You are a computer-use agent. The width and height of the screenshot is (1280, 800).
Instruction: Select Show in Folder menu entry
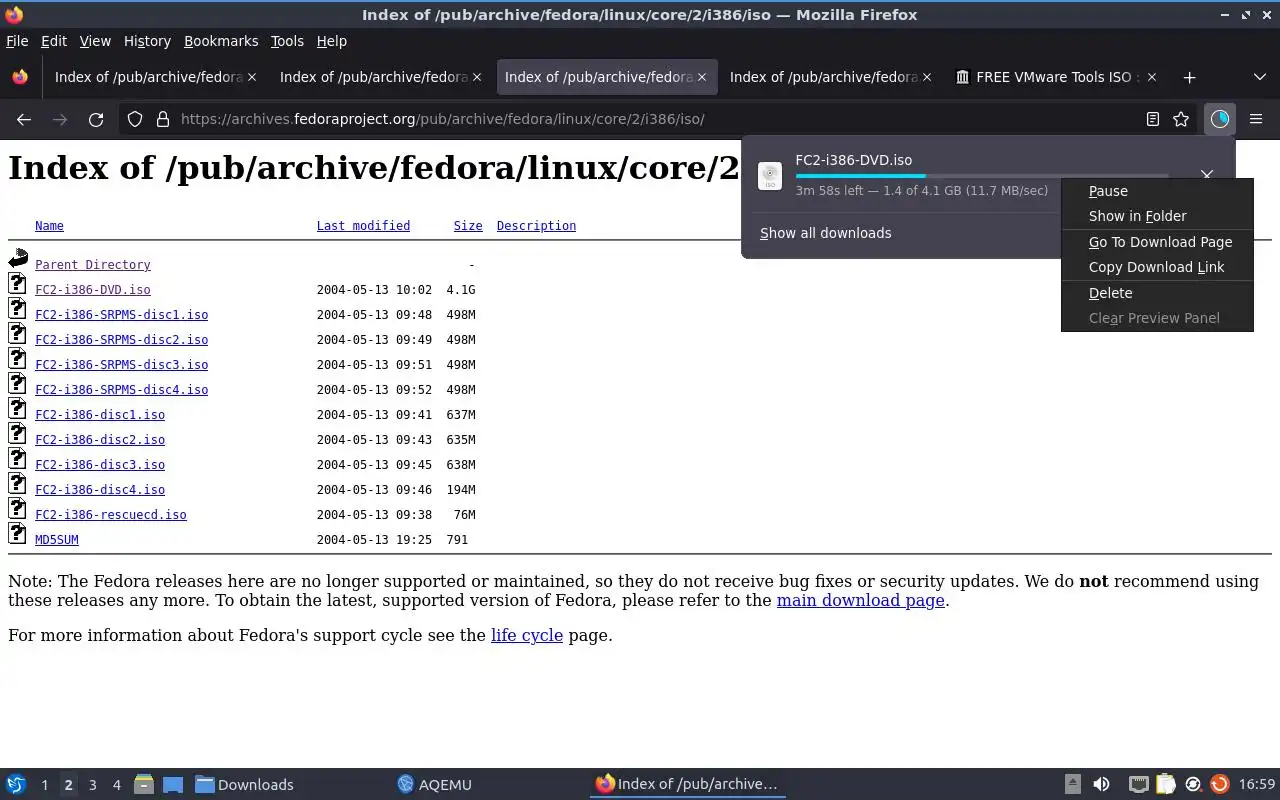click(1157, 216)
